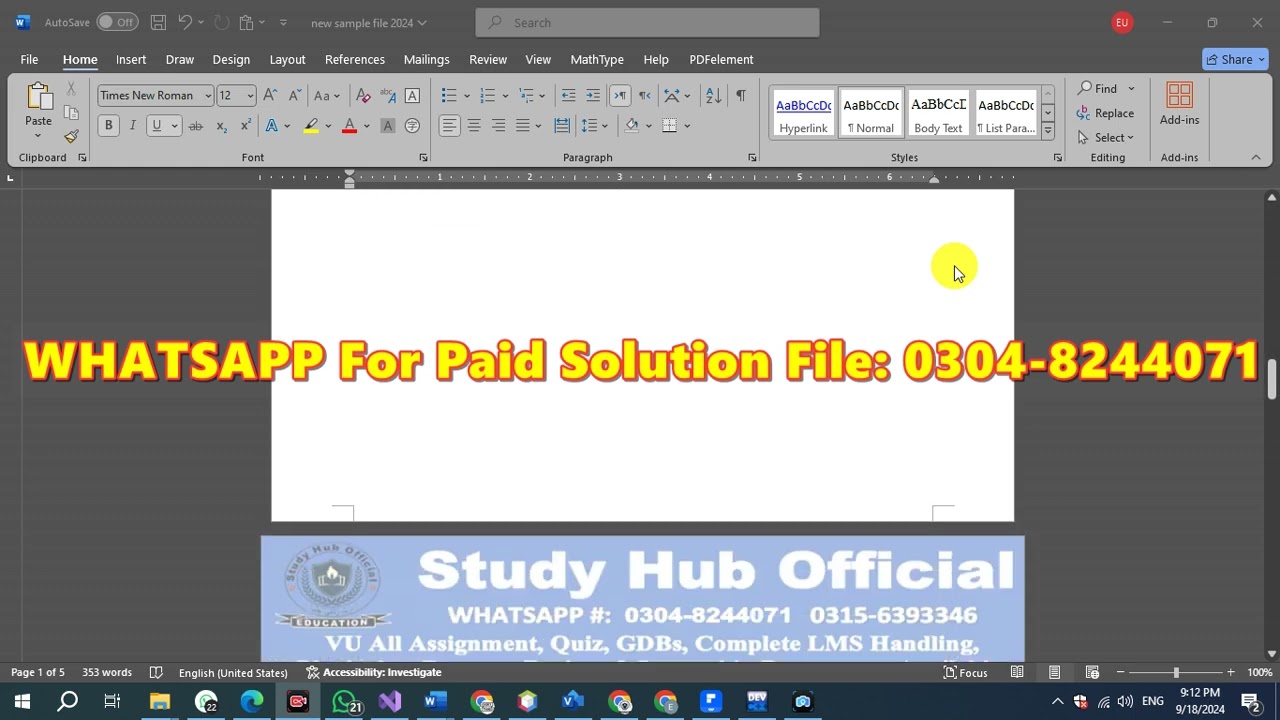Toggle show paragraph marks
Screen dimensions: 1280x720
741,95
